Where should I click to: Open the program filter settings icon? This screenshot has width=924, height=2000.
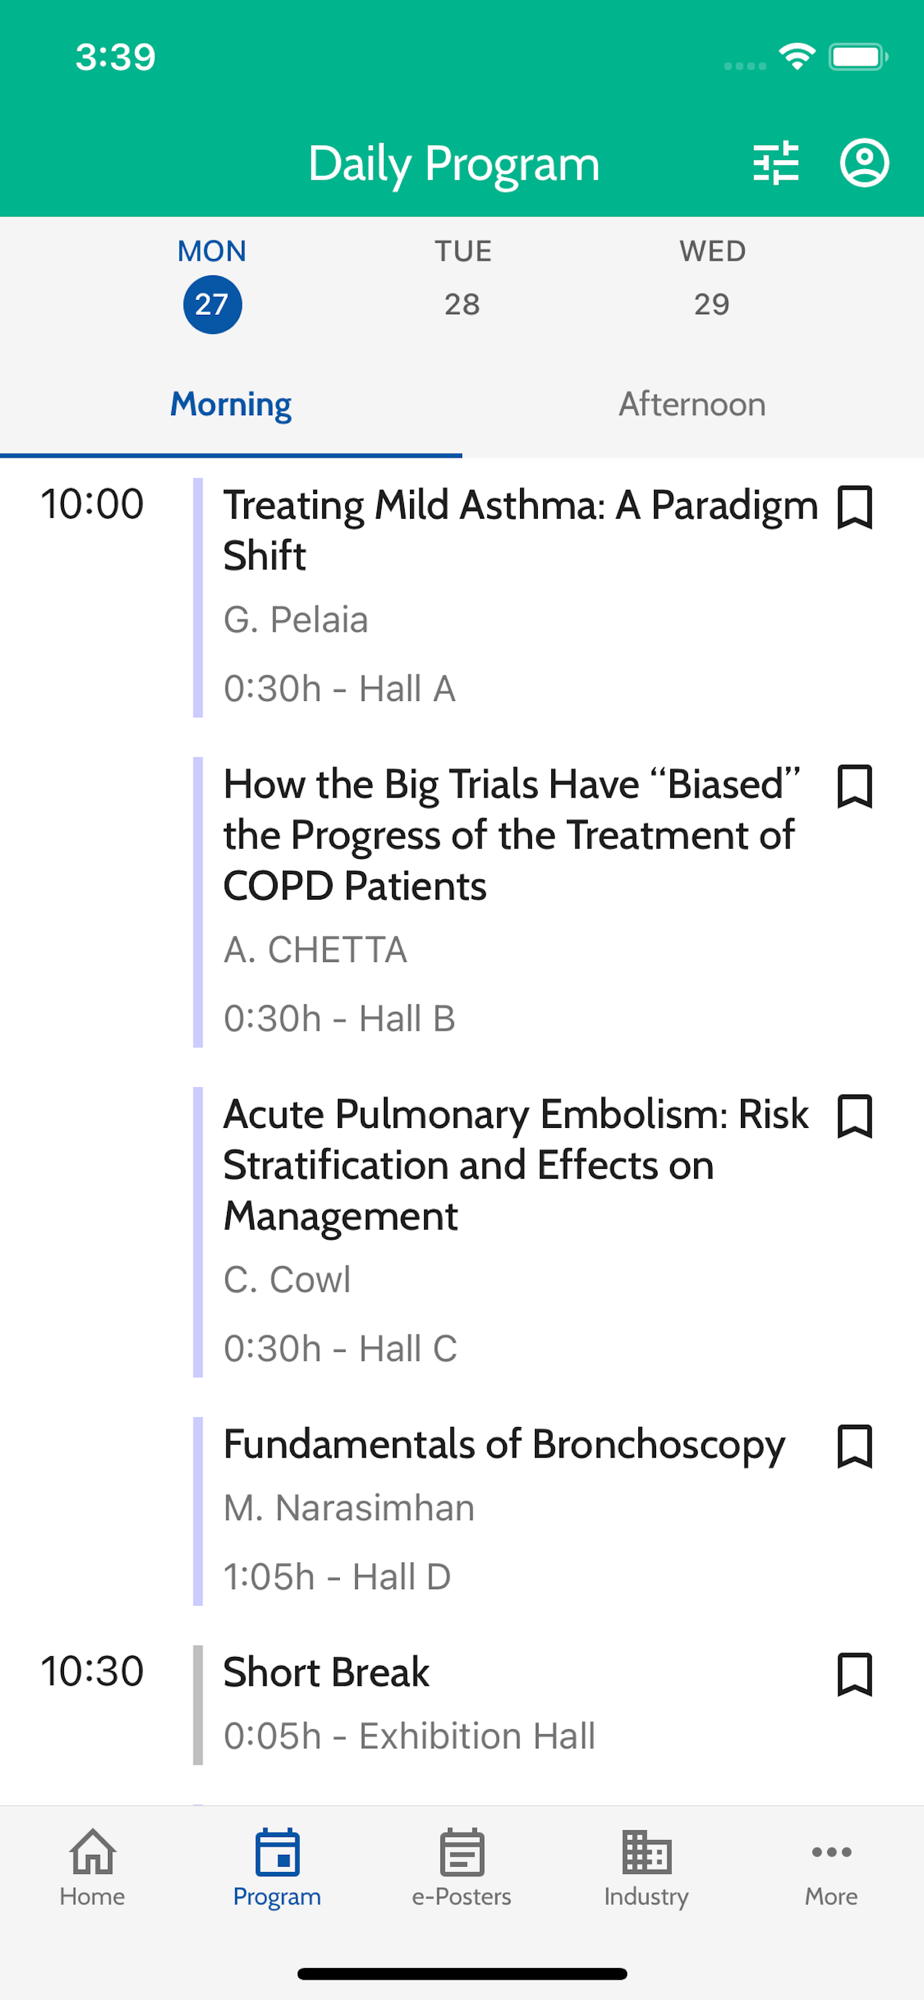(776, 163)
